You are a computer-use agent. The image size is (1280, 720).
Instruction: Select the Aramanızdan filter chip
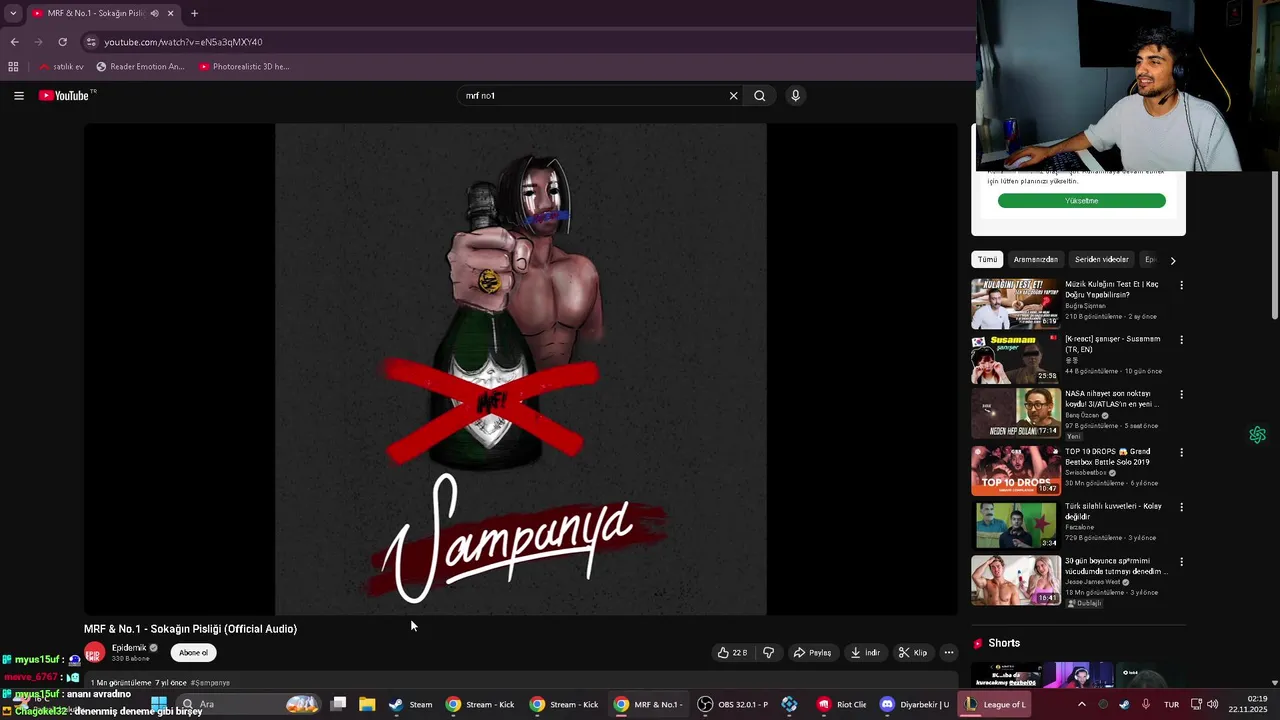coord(1035,260)
